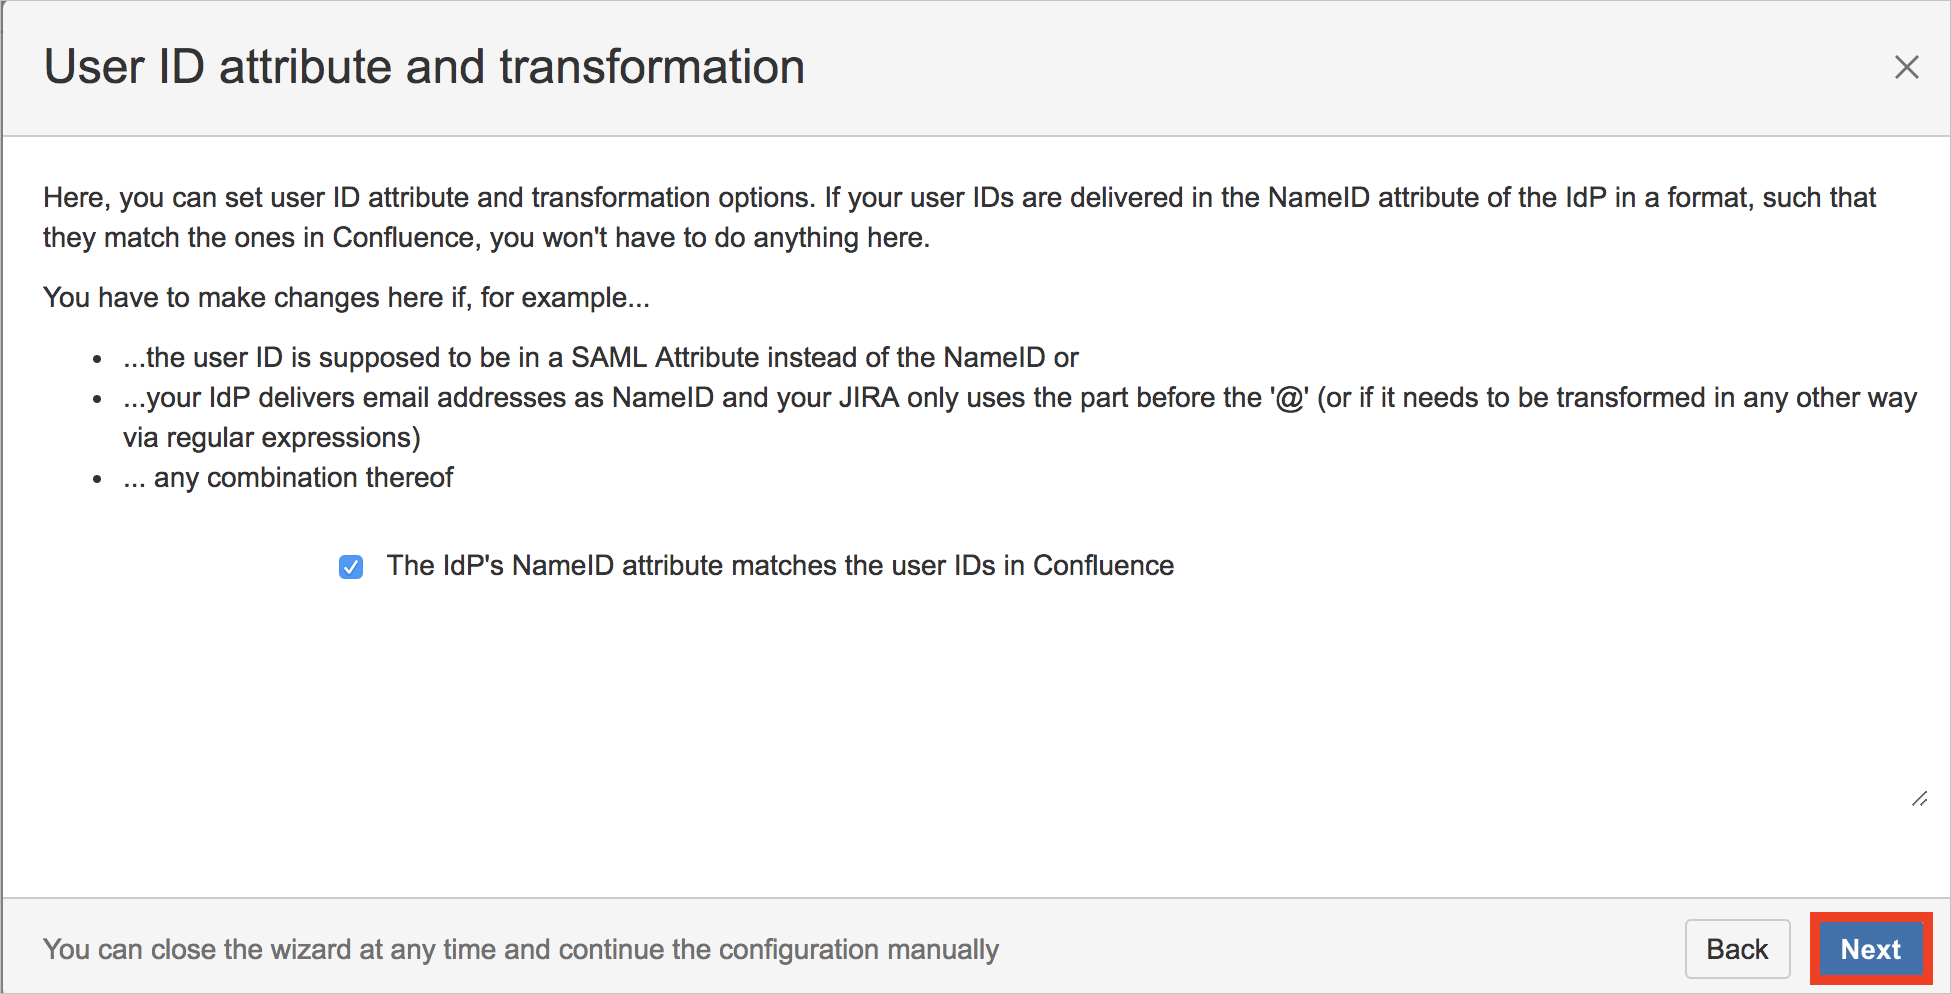Click the "via regular expressions)" line
The width and height of the screenshot is (1951, 994).
tap(272, 438)
